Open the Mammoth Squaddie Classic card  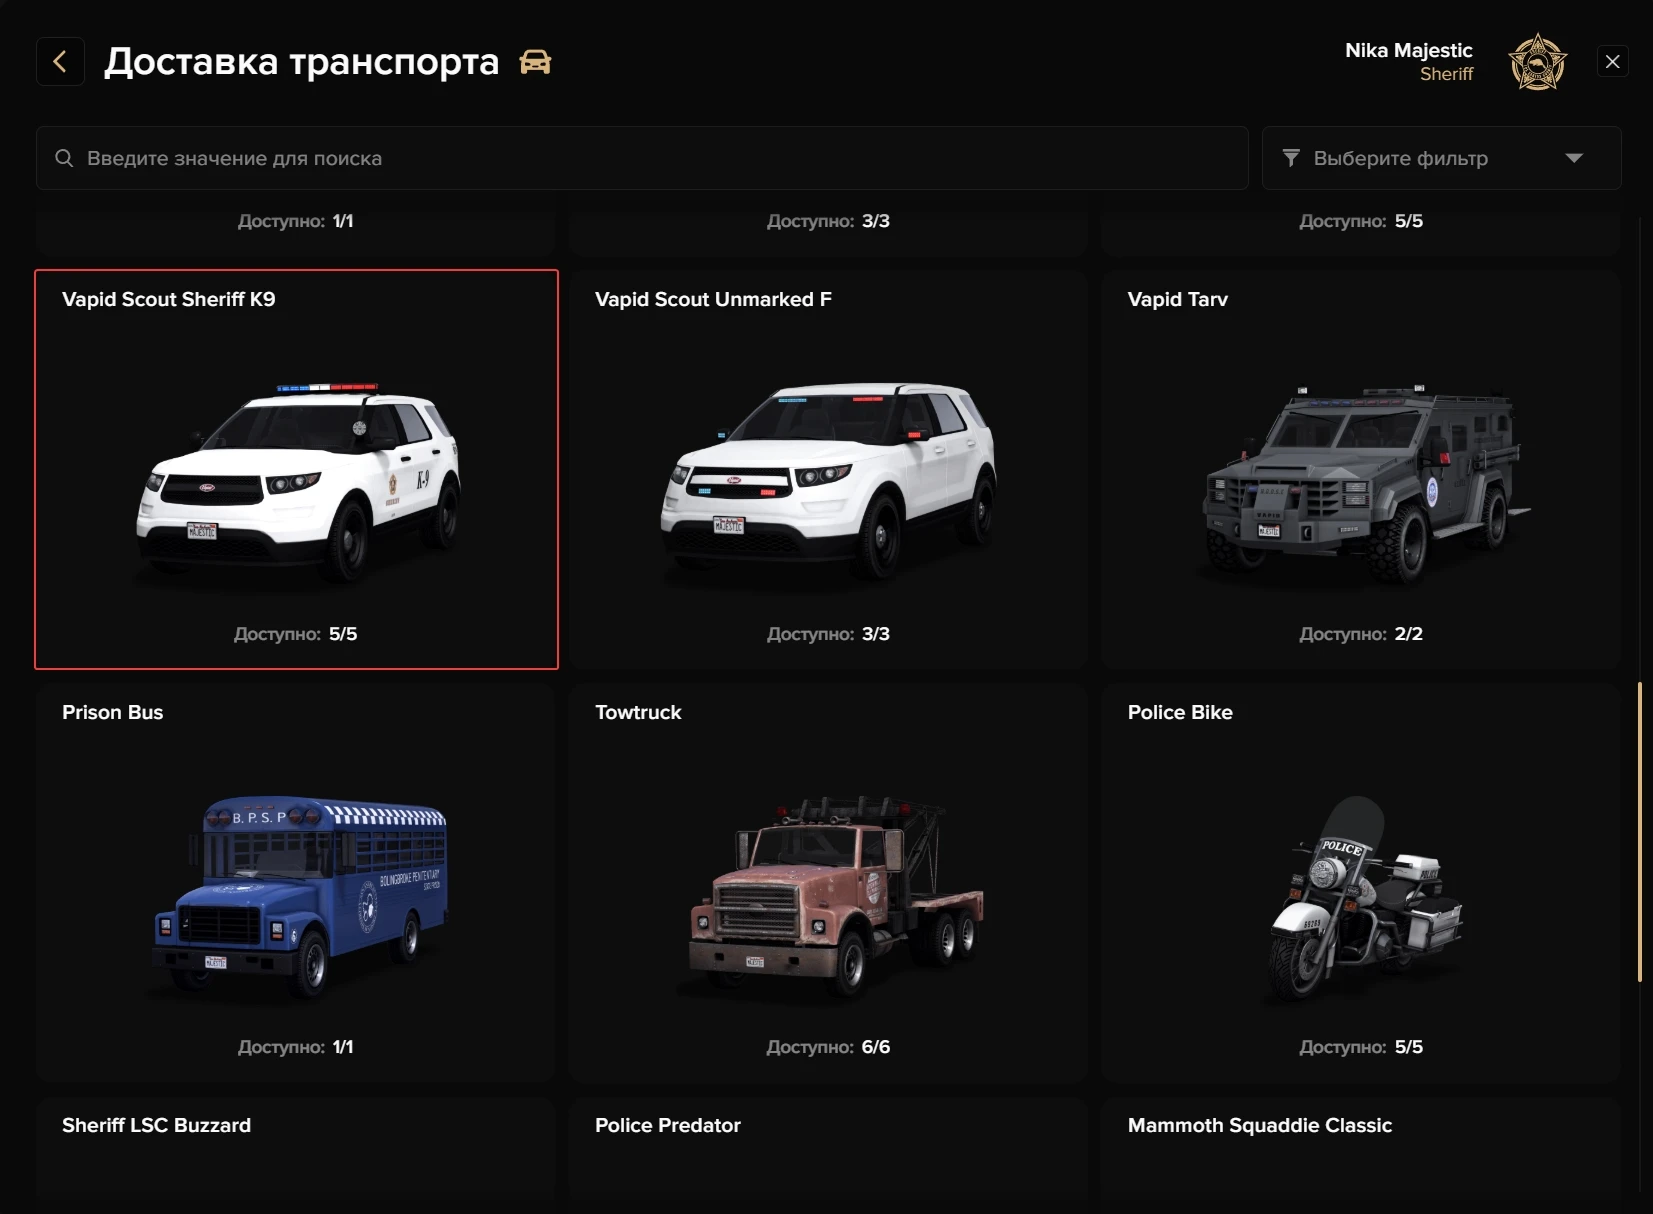pos(1360,1150)
